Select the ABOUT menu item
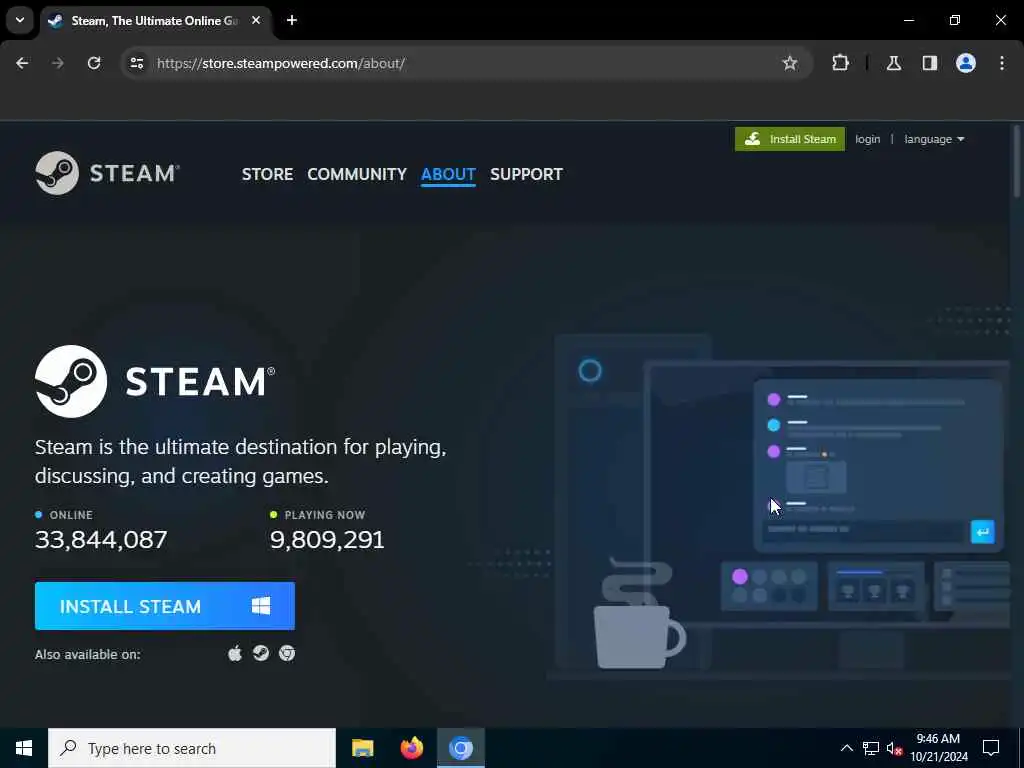The image size is (1024, 768). (448, 174)
